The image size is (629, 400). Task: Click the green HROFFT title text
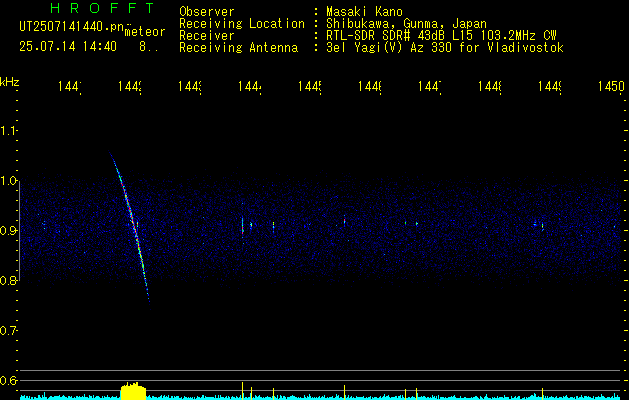(x=102, y=8)
